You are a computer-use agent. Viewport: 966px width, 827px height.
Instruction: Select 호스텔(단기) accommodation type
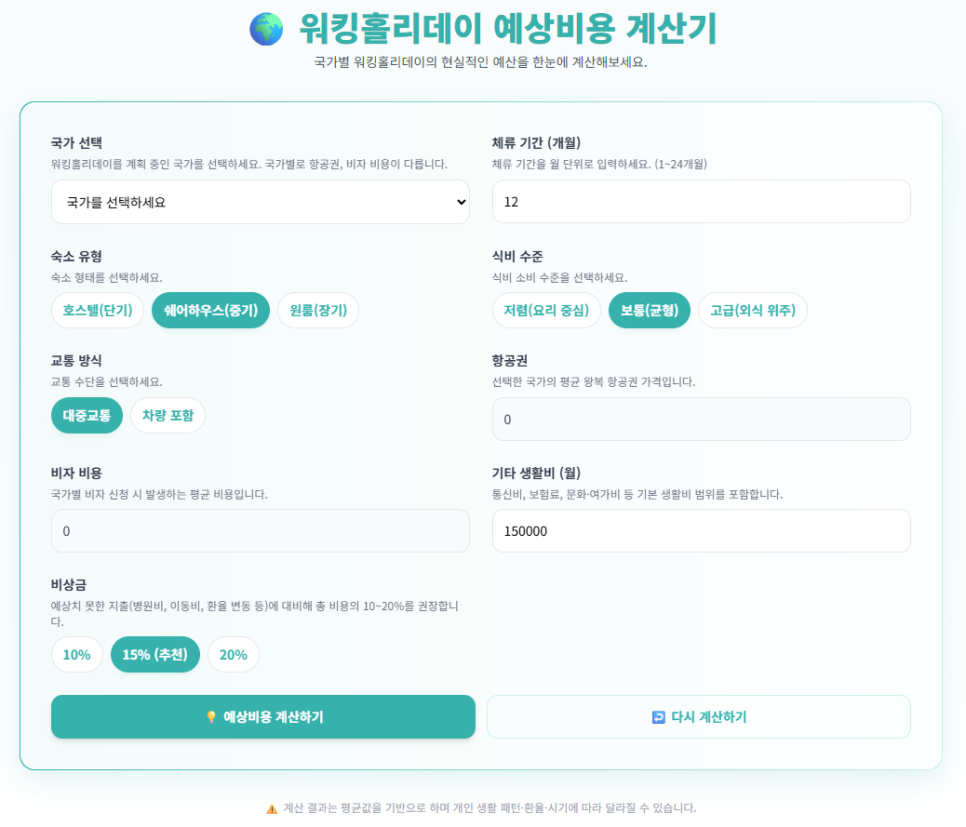pos(97,310)
